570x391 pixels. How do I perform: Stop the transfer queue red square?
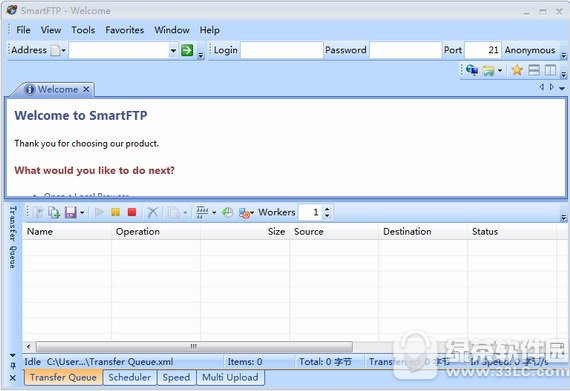132,212
